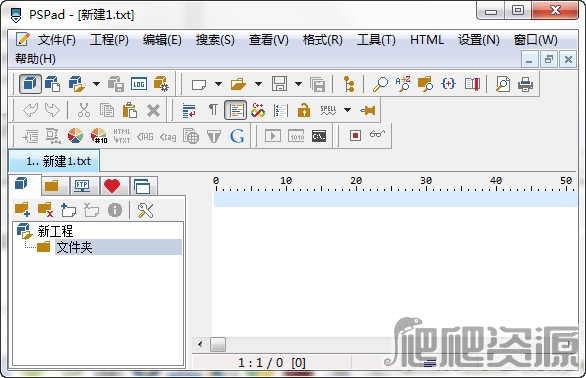Click the cut scissors icon

click(84, 110)
